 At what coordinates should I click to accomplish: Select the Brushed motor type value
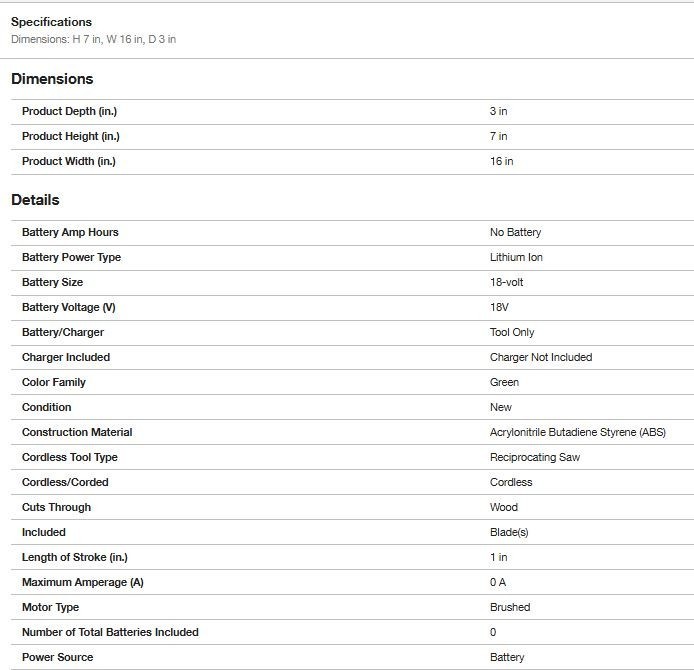[510, 608]
